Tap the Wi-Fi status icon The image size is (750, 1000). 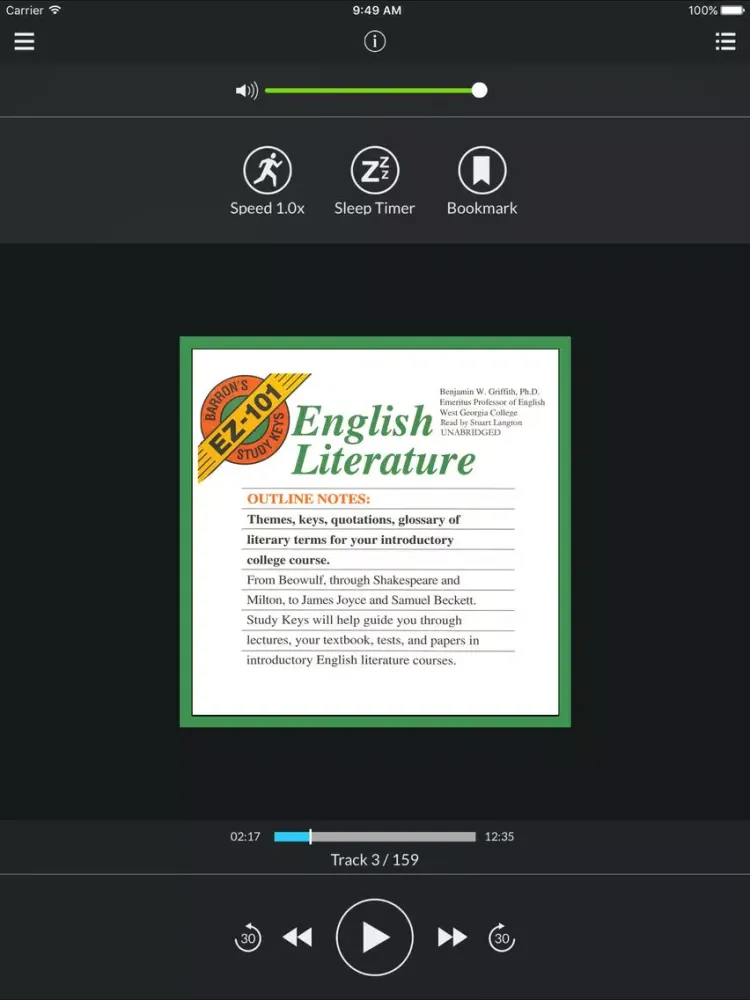tap(55, 10)
